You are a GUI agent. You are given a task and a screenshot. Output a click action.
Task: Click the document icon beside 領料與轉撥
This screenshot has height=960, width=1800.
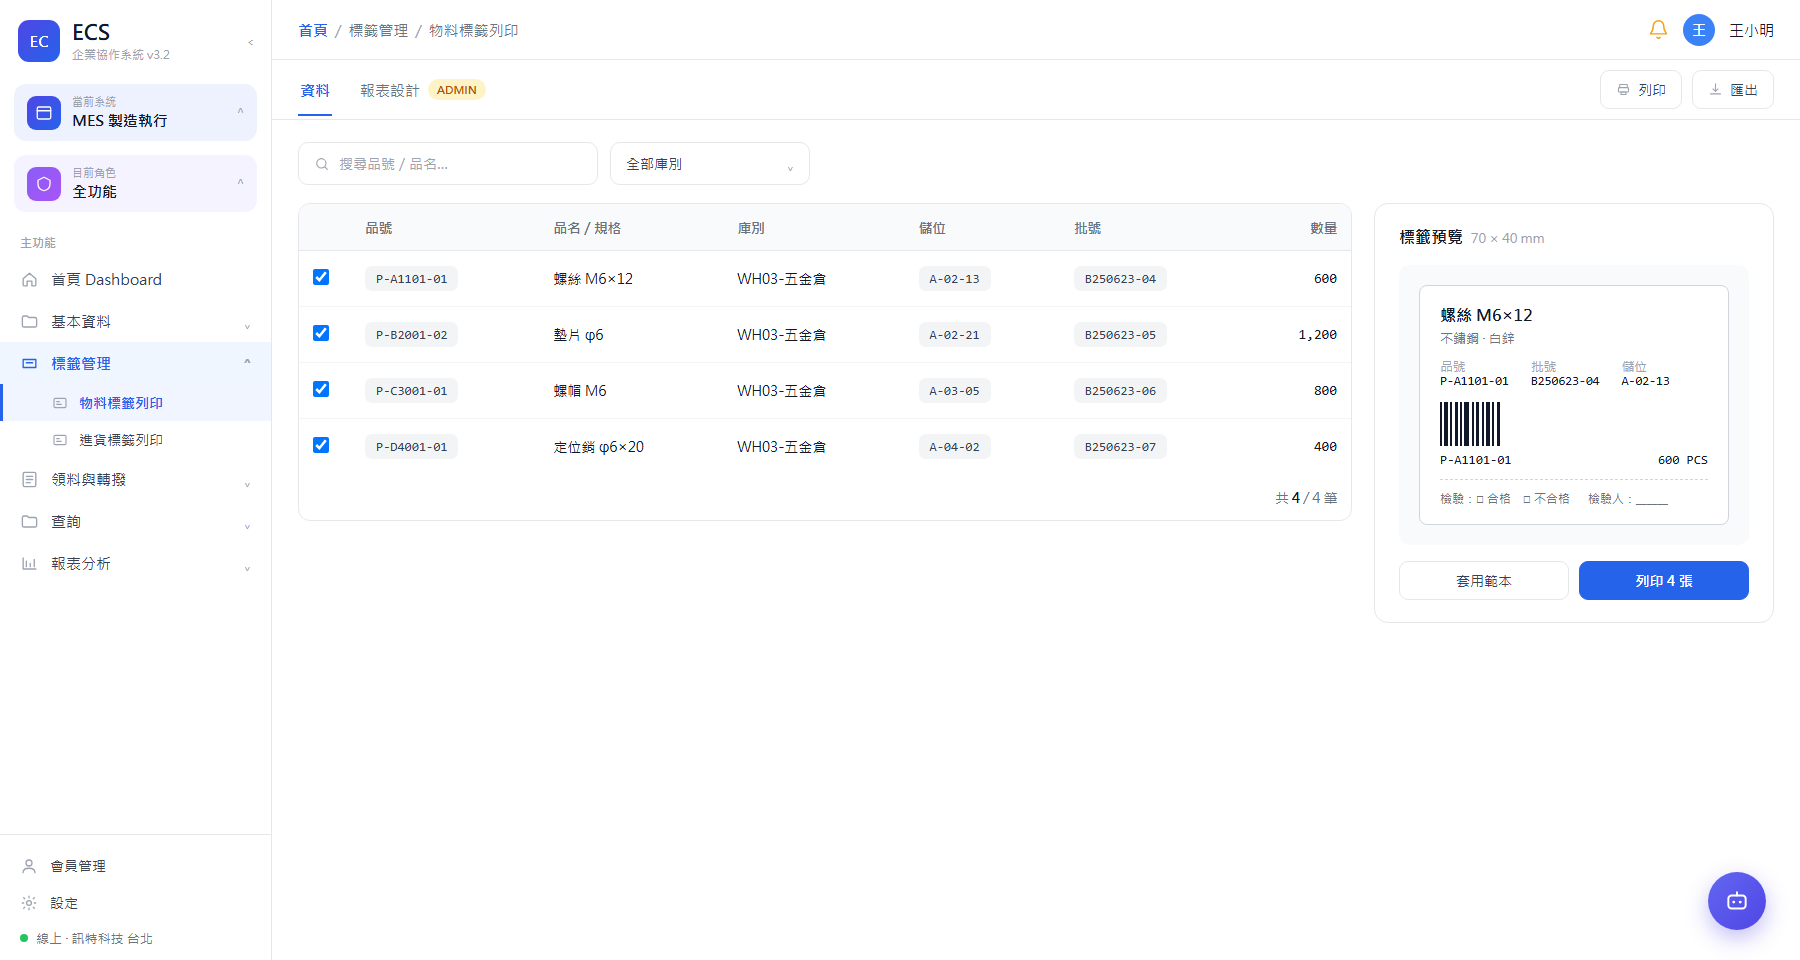30,480
